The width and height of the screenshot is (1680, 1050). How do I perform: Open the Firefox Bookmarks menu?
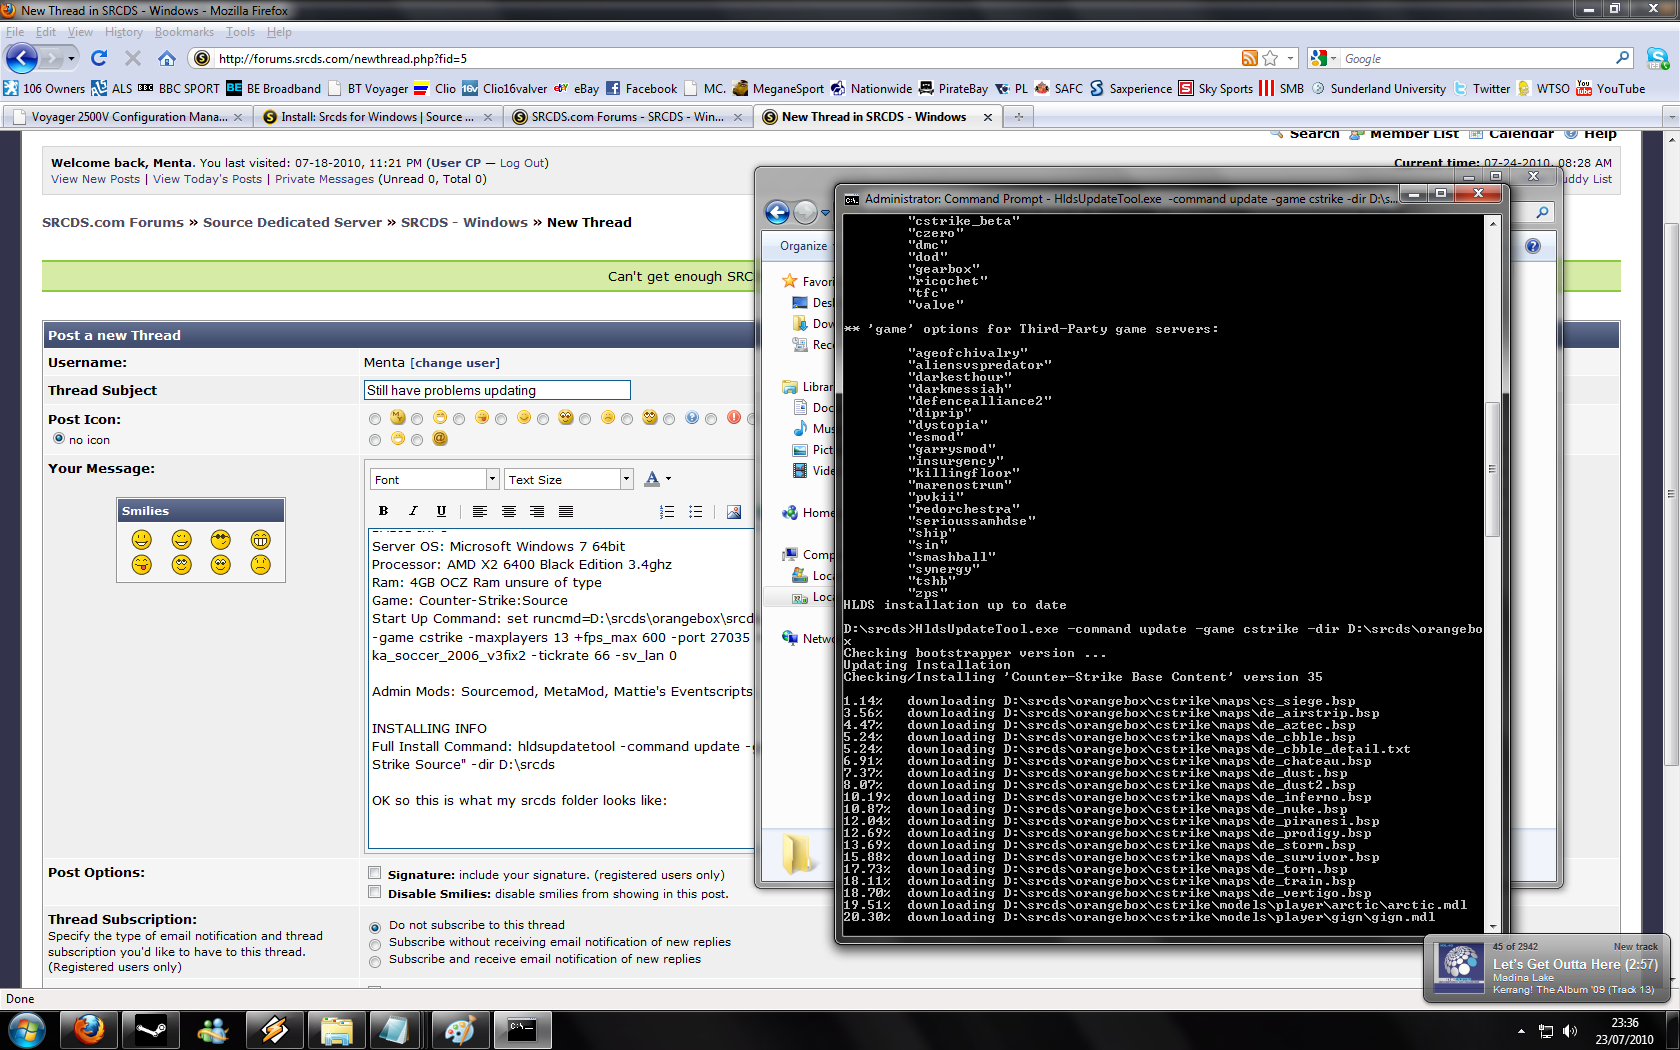(184, 32)
